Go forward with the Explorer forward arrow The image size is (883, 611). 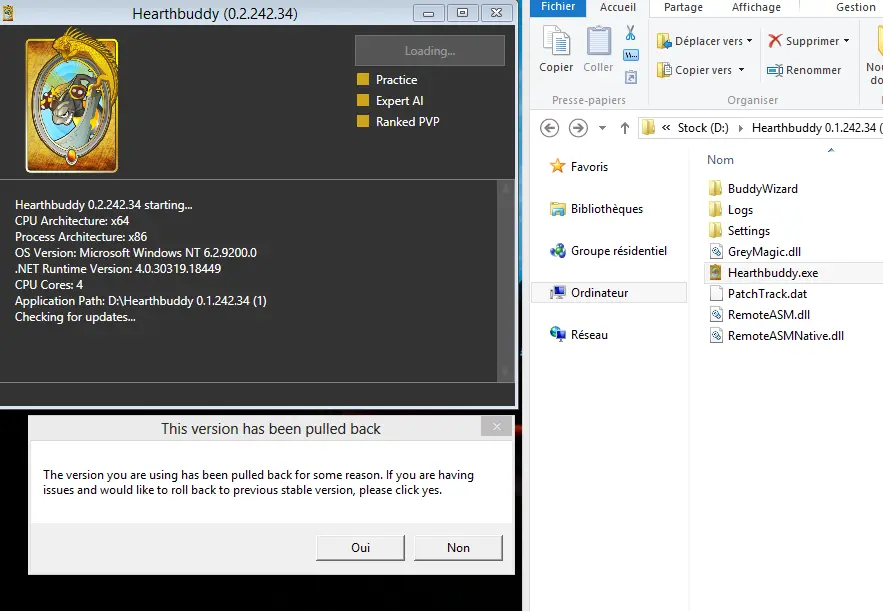578,128
